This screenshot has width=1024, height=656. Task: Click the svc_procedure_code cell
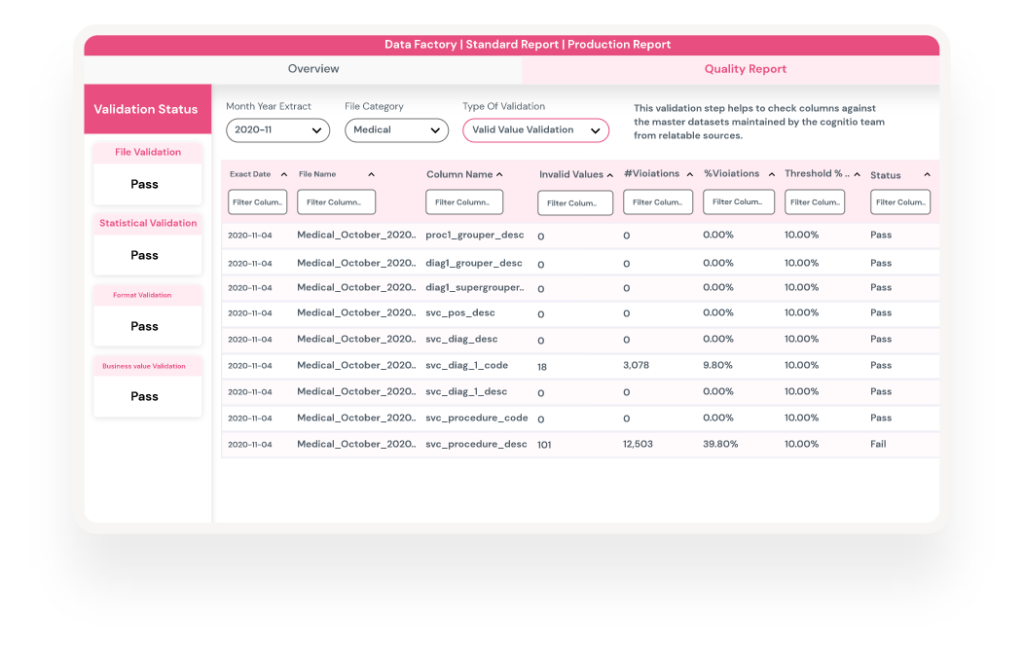(477, 418)
